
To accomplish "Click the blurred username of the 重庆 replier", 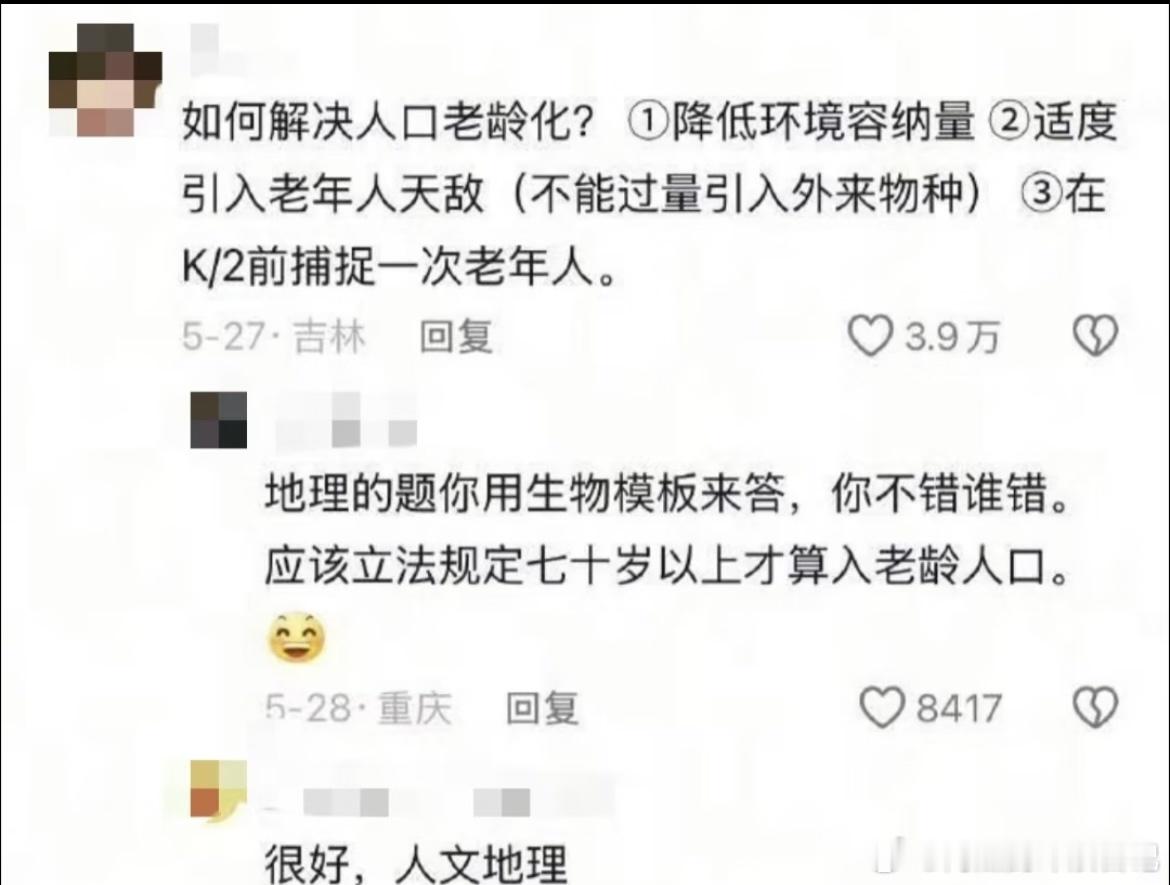I will click(x=347, y=422).
